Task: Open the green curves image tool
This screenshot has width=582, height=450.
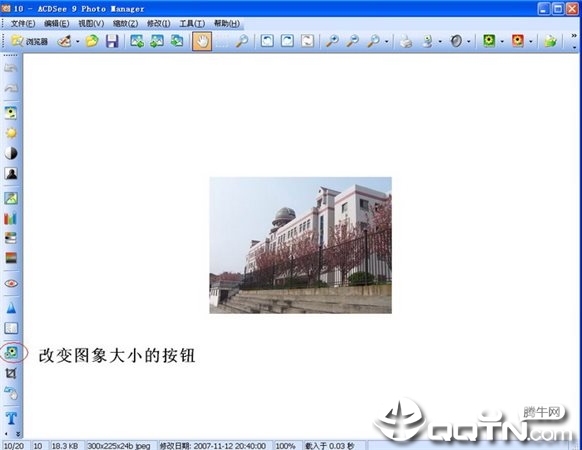Action: (x=11, y=198)
